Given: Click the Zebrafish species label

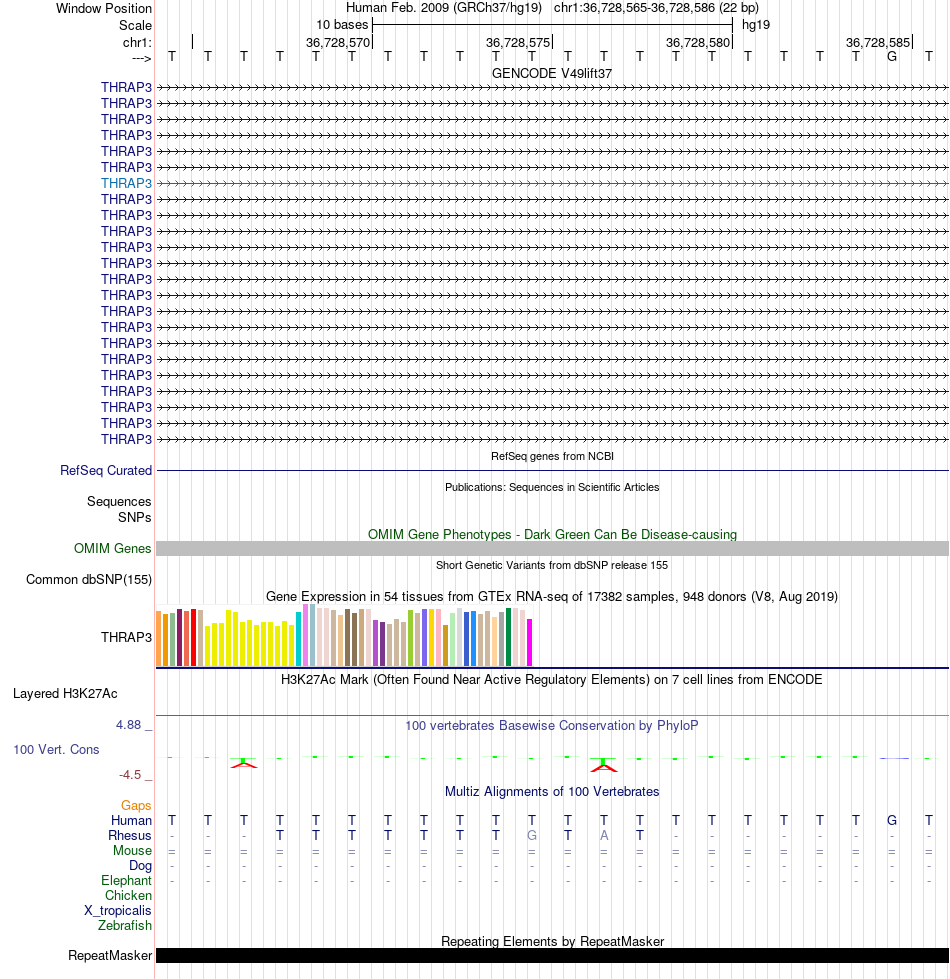Looking at the screenshot, I should 125,925.
